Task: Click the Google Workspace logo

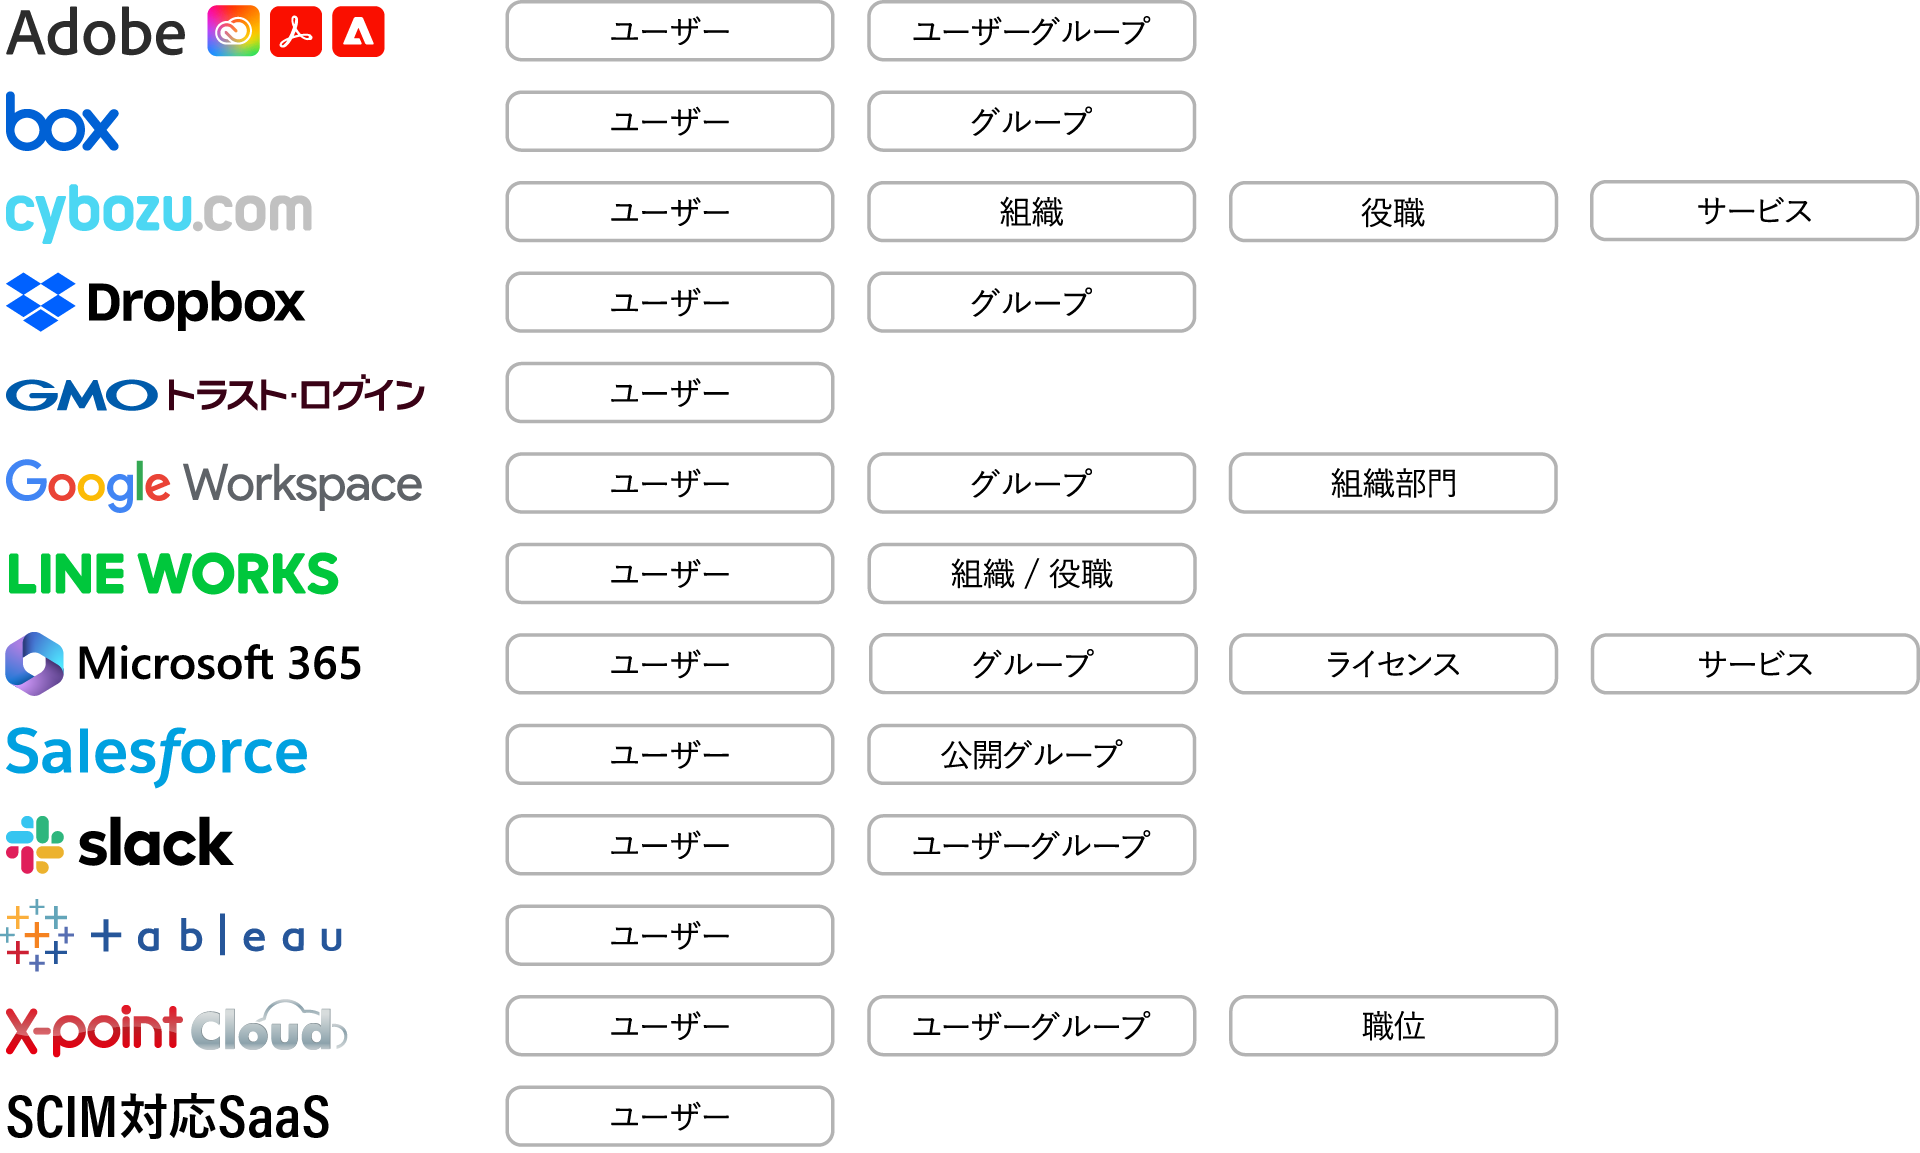Action: 214,484
